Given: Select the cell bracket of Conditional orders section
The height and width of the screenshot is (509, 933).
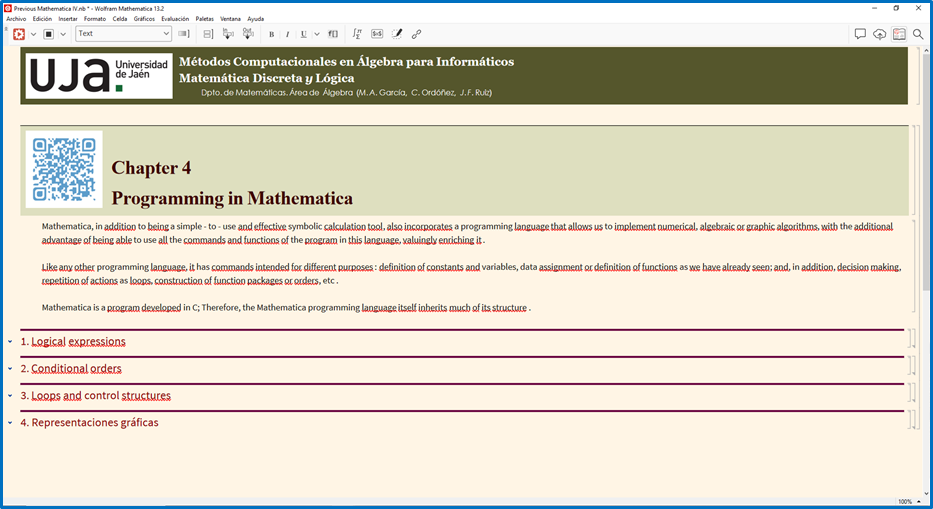Looking at the screenshot, I should coord(912,366).
